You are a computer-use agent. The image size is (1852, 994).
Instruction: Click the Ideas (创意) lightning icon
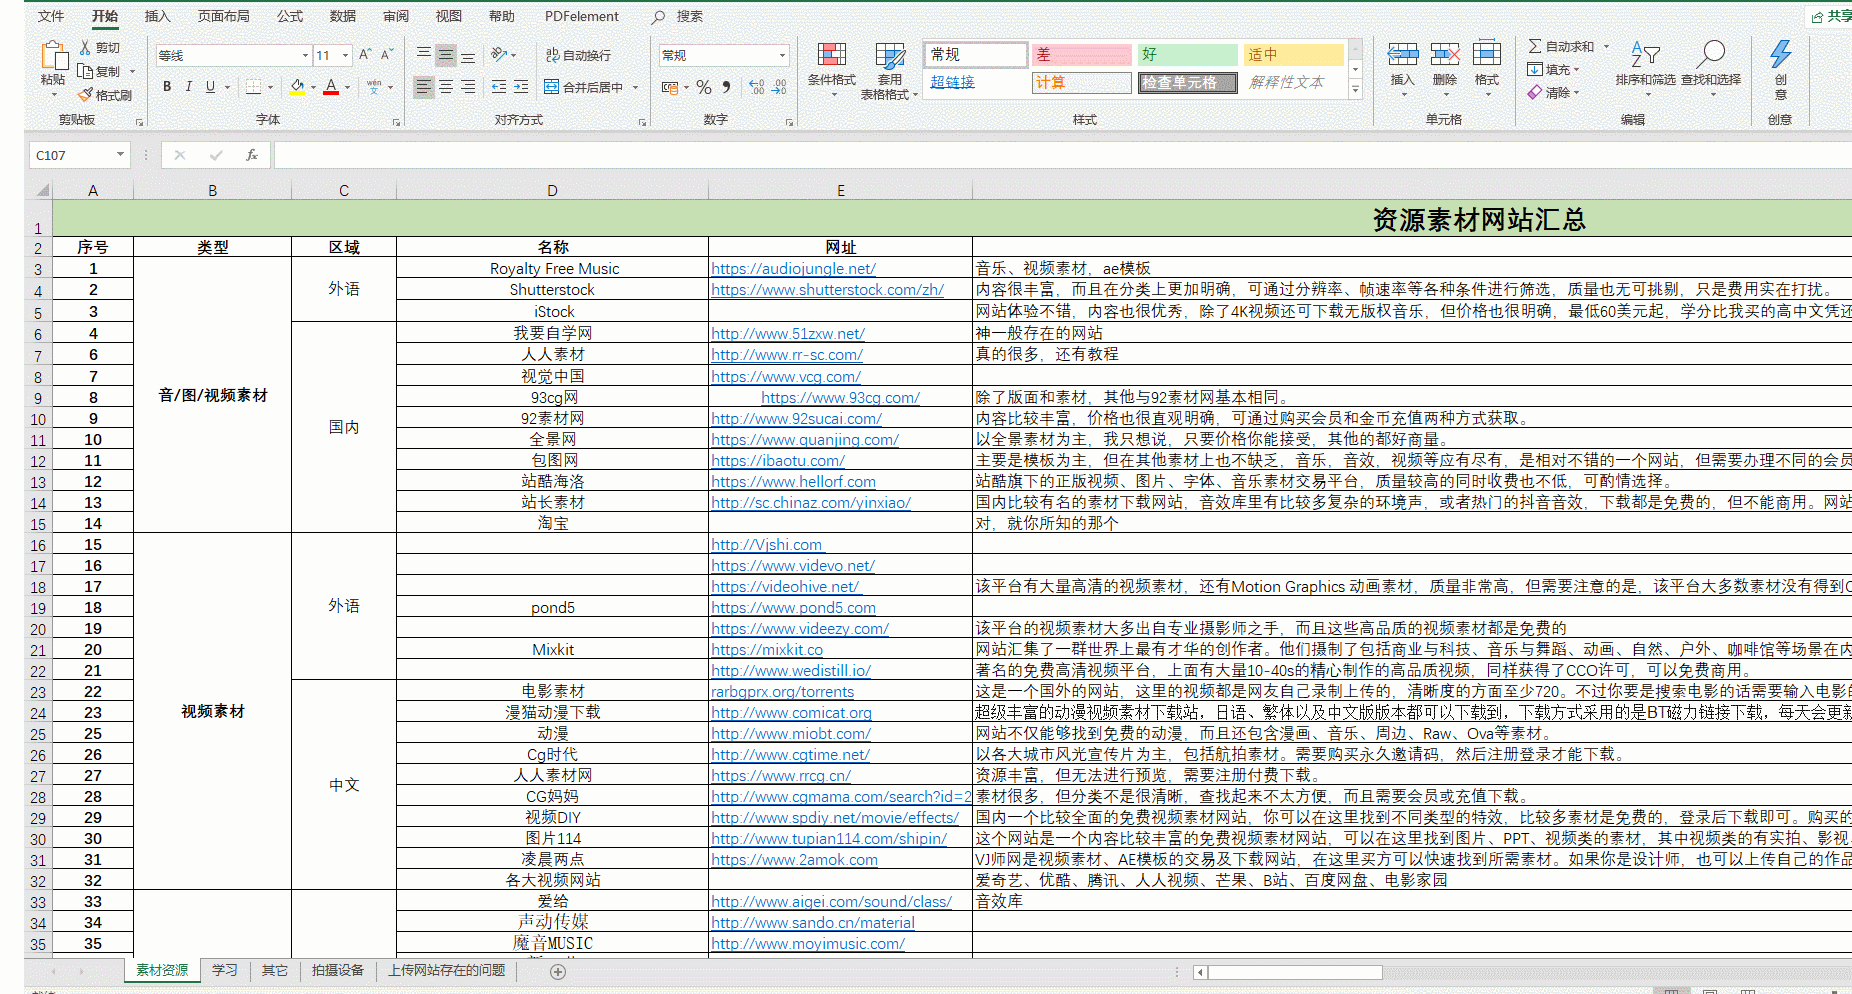tap(1781, 54)
